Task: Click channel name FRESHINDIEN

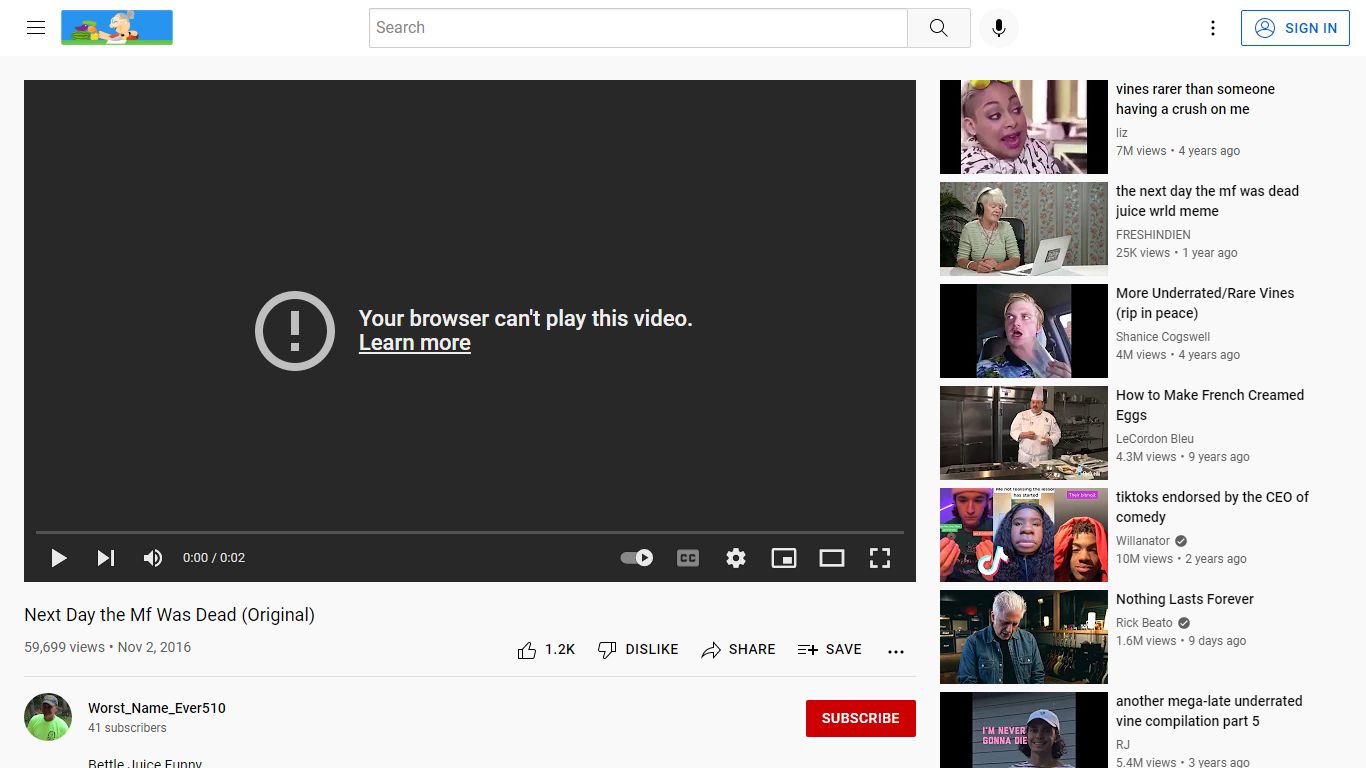Action: tap(1153, 235)
